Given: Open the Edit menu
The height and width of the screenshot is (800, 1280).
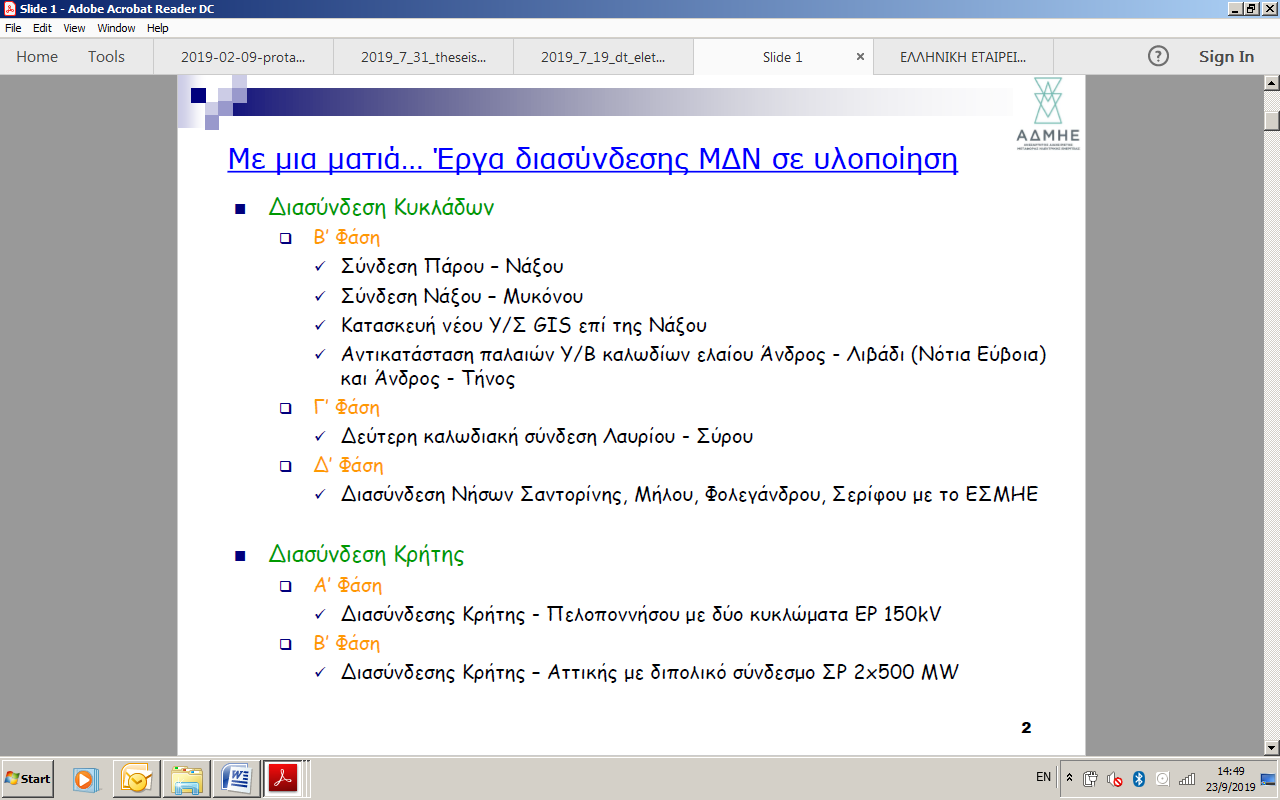Looking at the screenshot, I should point(42,28).
